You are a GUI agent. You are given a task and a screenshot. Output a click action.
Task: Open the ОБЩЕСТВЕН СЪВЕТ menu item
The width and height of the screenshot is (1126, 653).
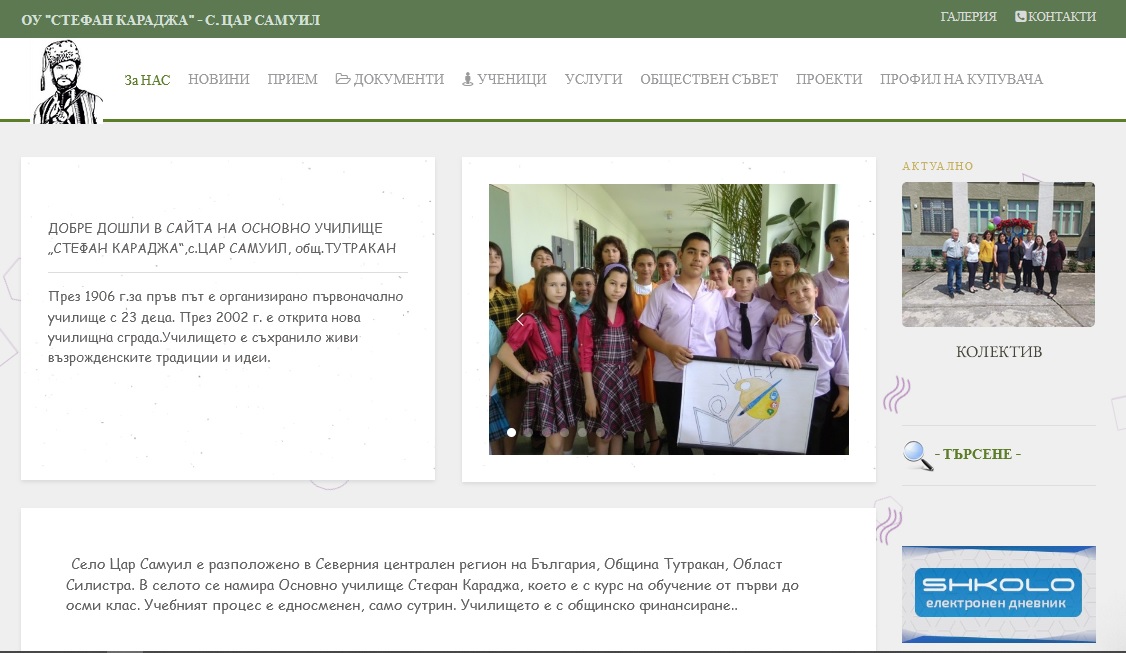click(709, 79)
